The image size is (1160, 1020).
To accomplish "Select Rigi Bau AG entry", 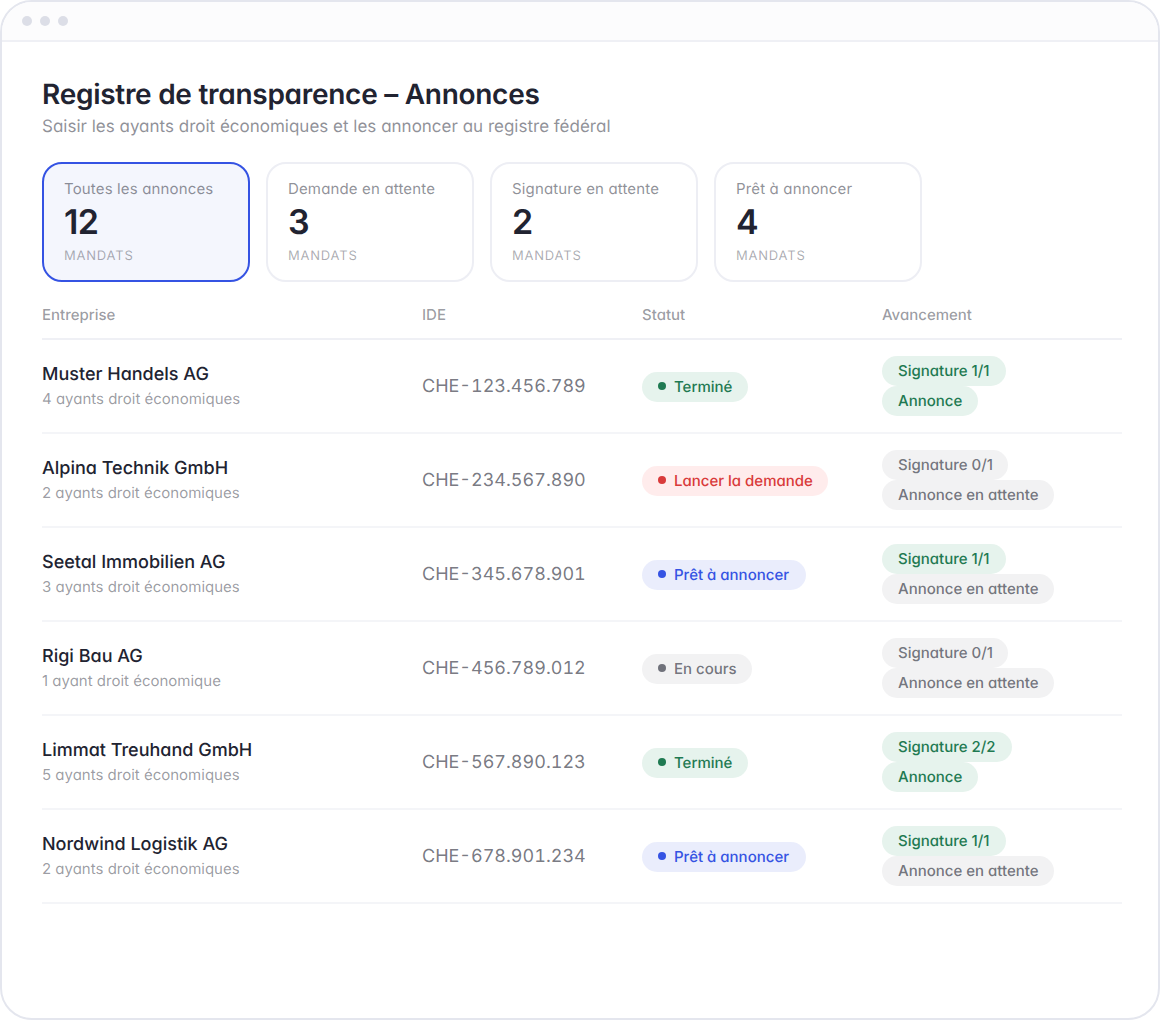I will coord(581,668).
